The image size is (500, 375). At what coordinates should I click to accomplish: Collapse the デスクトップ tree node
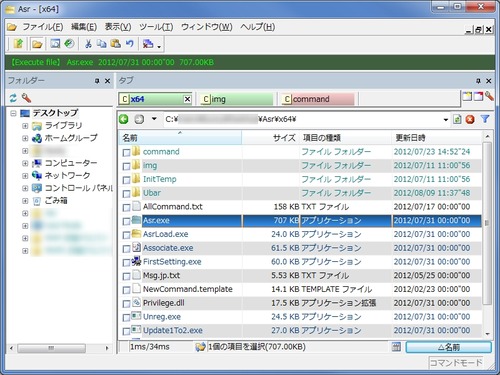13,114
